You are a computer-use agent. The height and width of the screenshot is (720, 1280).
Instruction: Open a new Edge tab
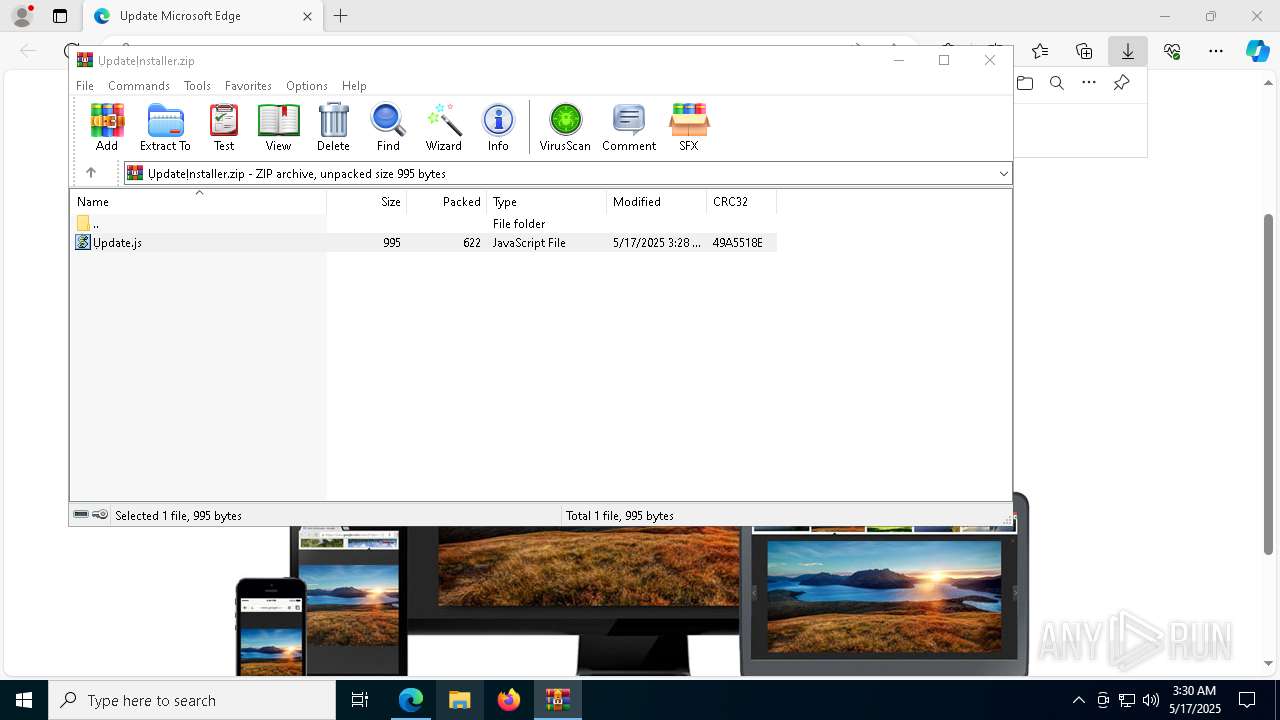[341, 16]
